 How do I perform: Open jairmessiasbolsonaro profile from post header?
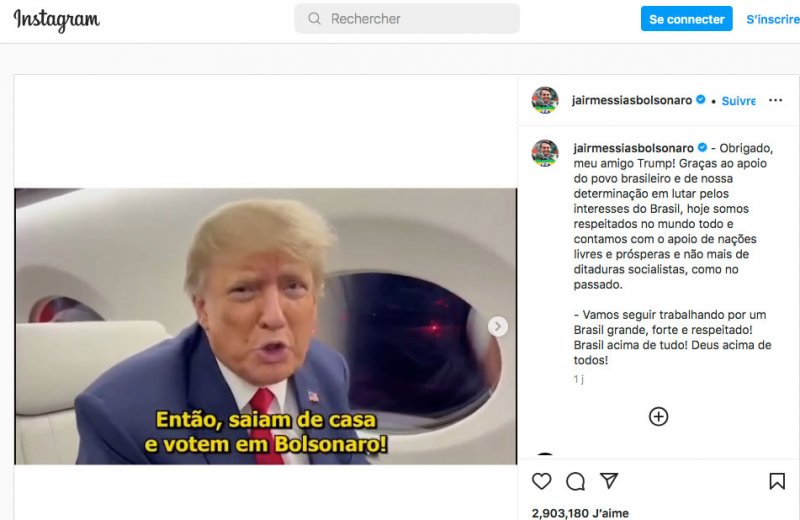(632, 100)
